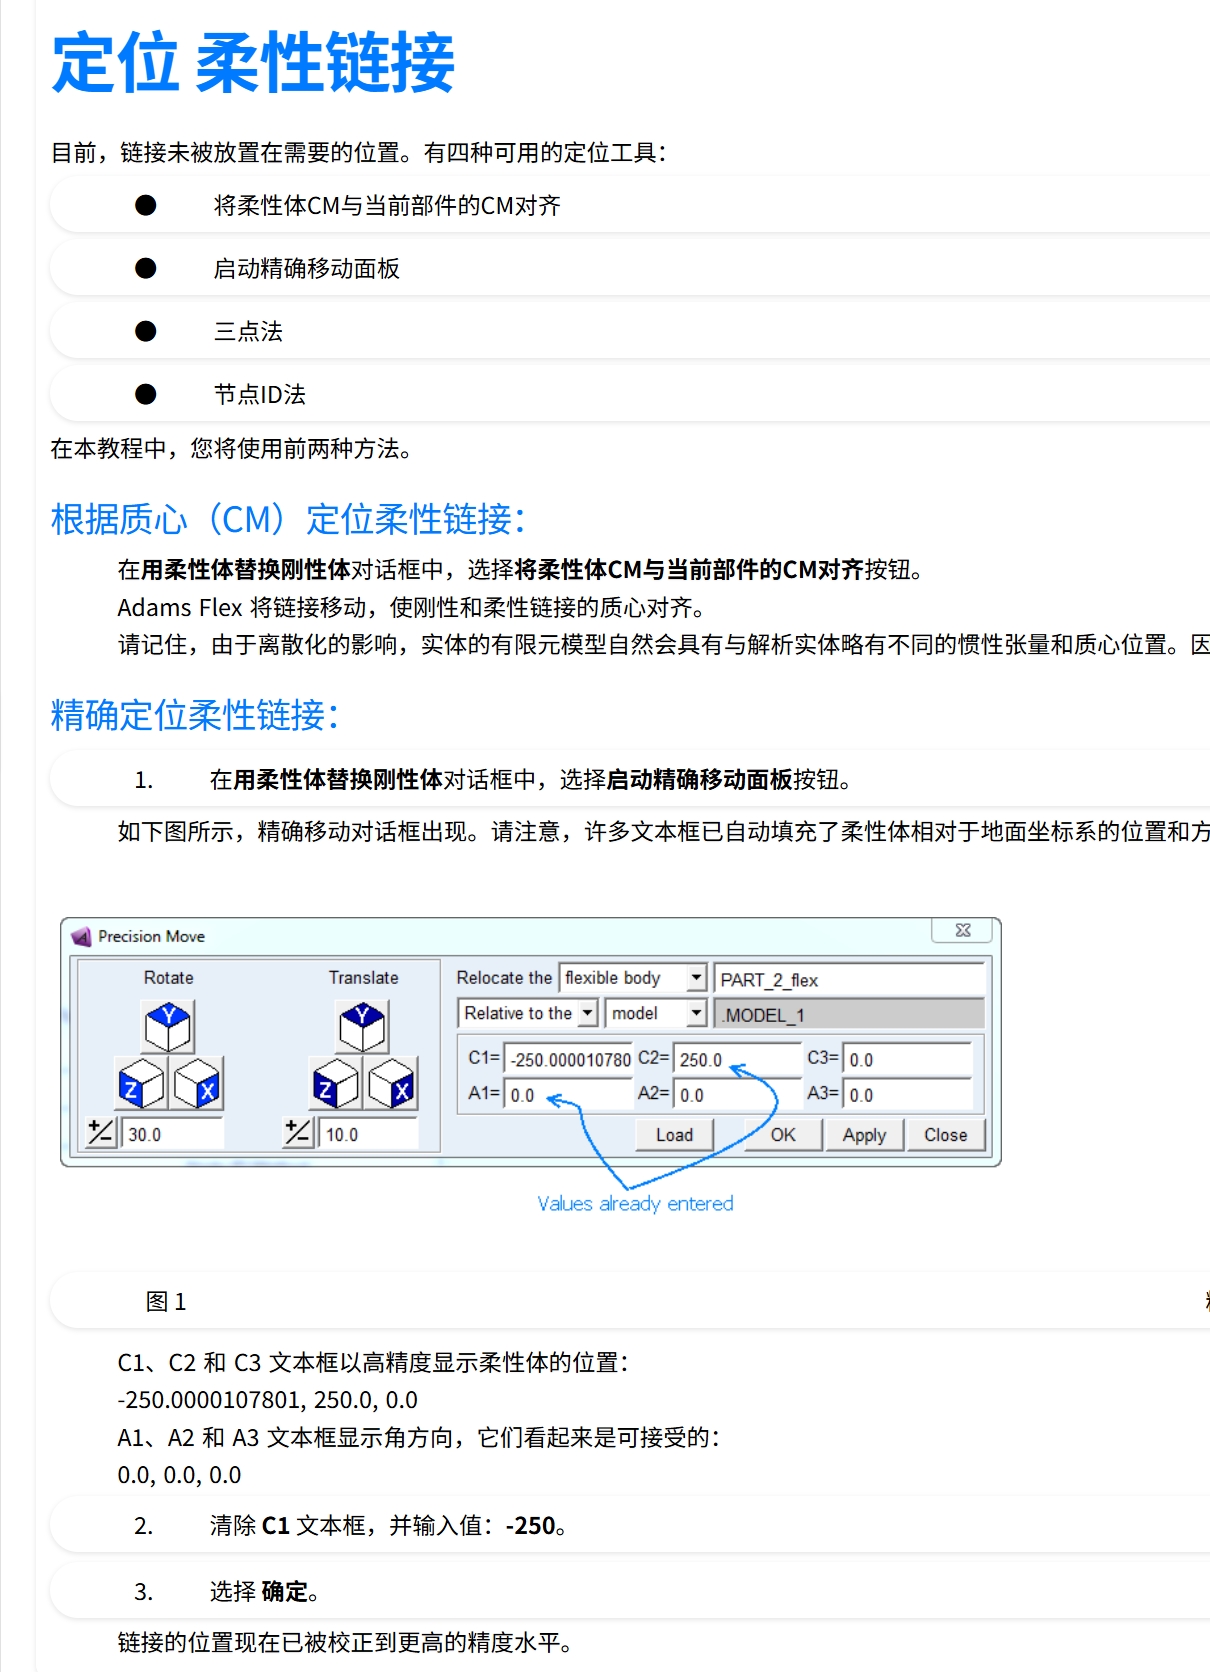This screenshot has width=1210, height=1672.
Task: Click the X close button of Precision Move
Action: click(962, 930)
